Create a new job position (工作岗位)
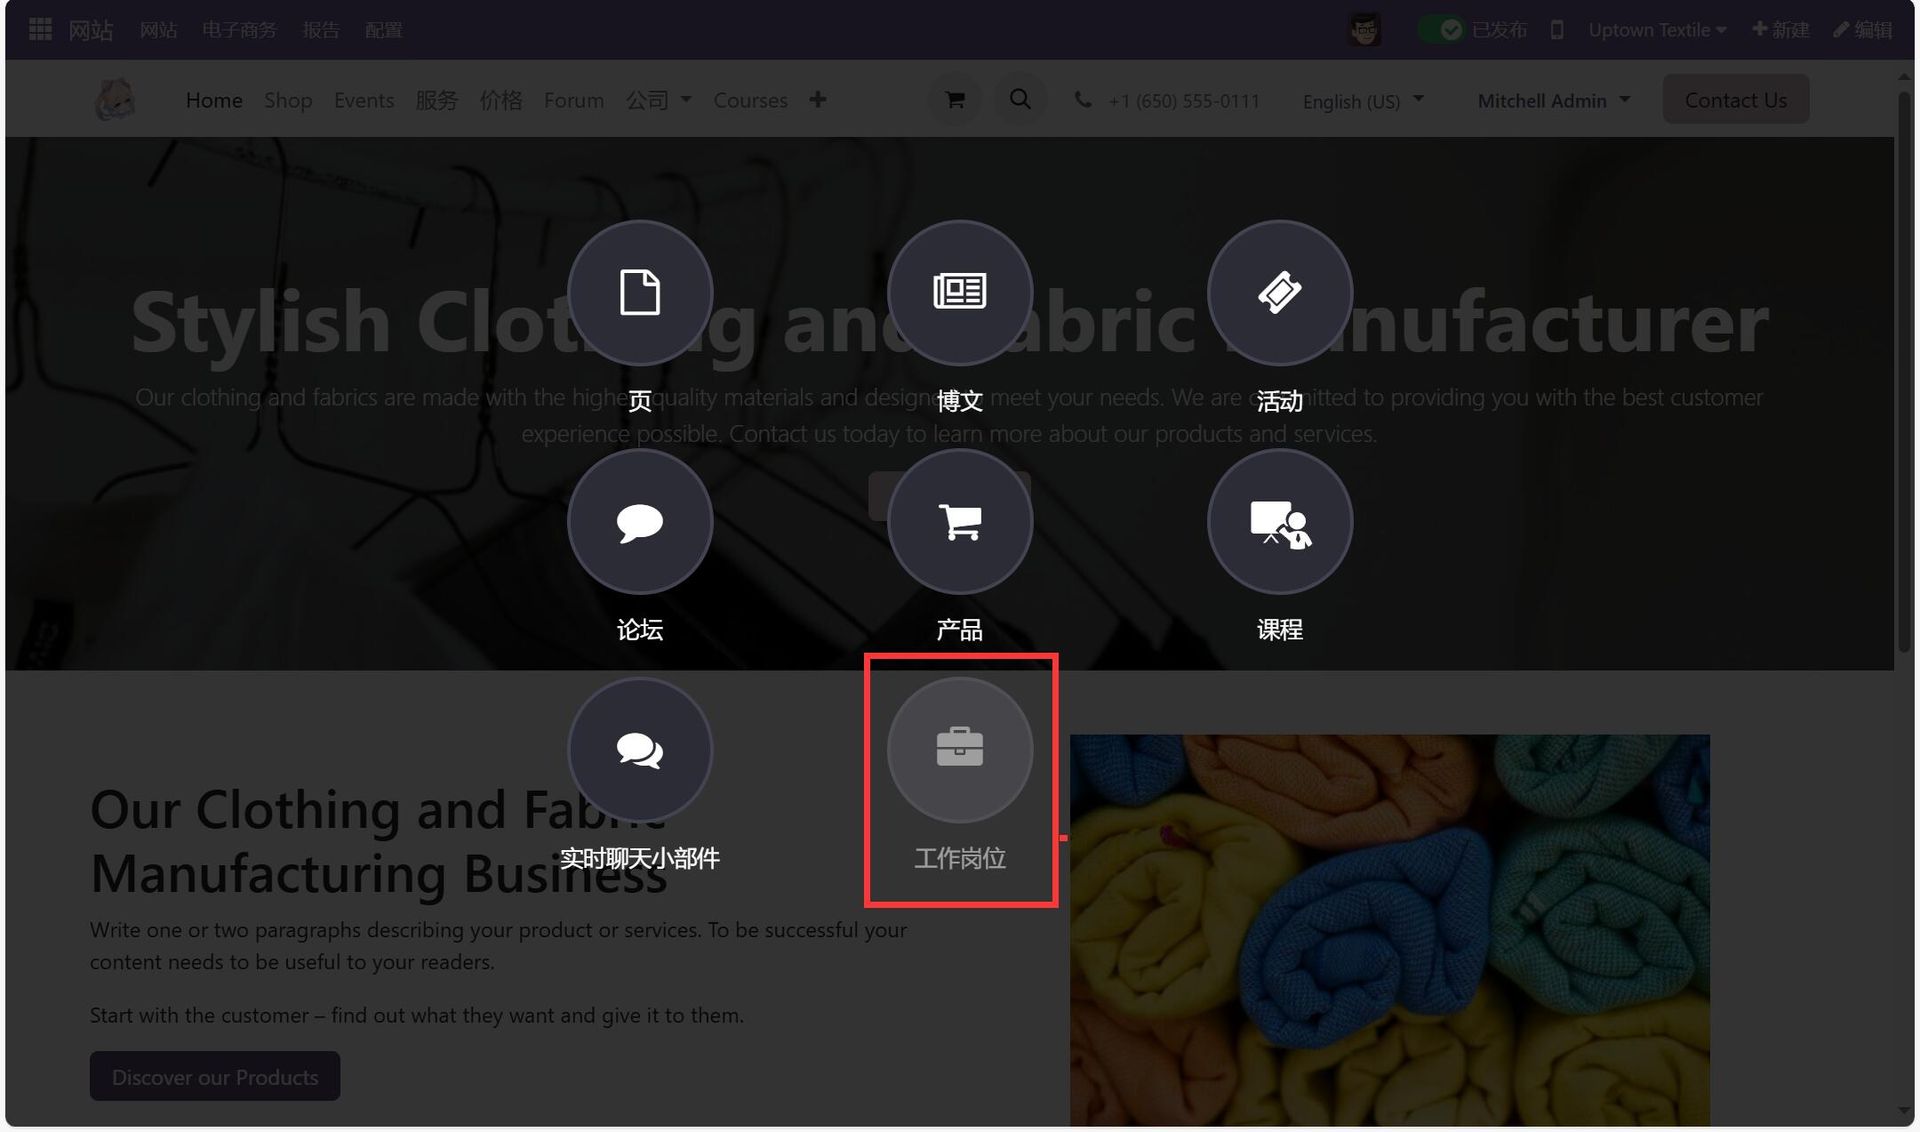This screenshot has width=1920, height=1132. 960,750
